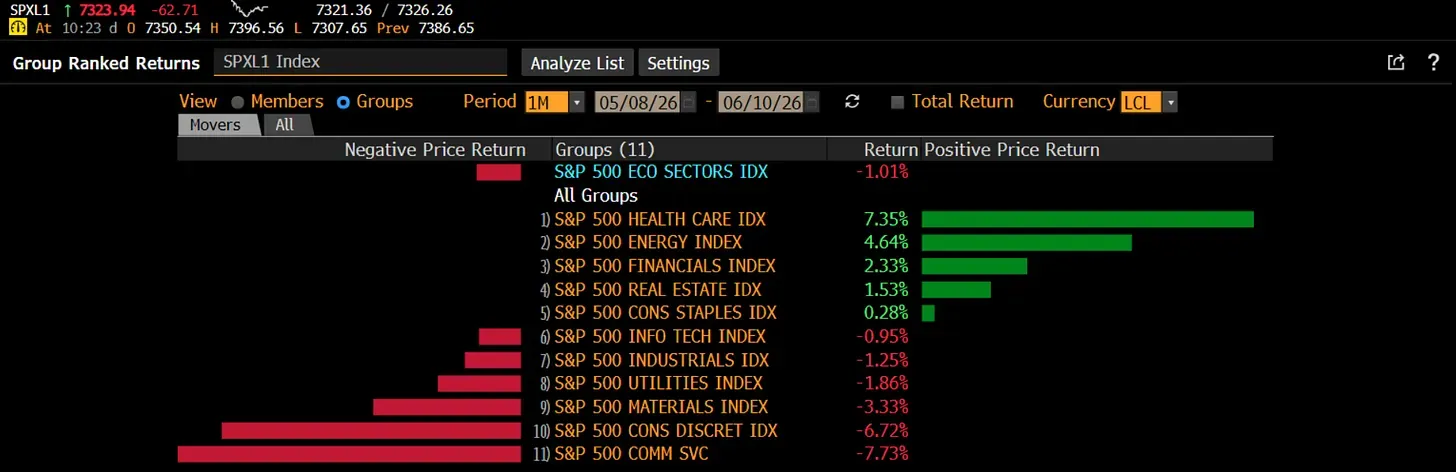Expand the Period 1M dropdown
The image size is (1456, 472).
click(554, 102)
